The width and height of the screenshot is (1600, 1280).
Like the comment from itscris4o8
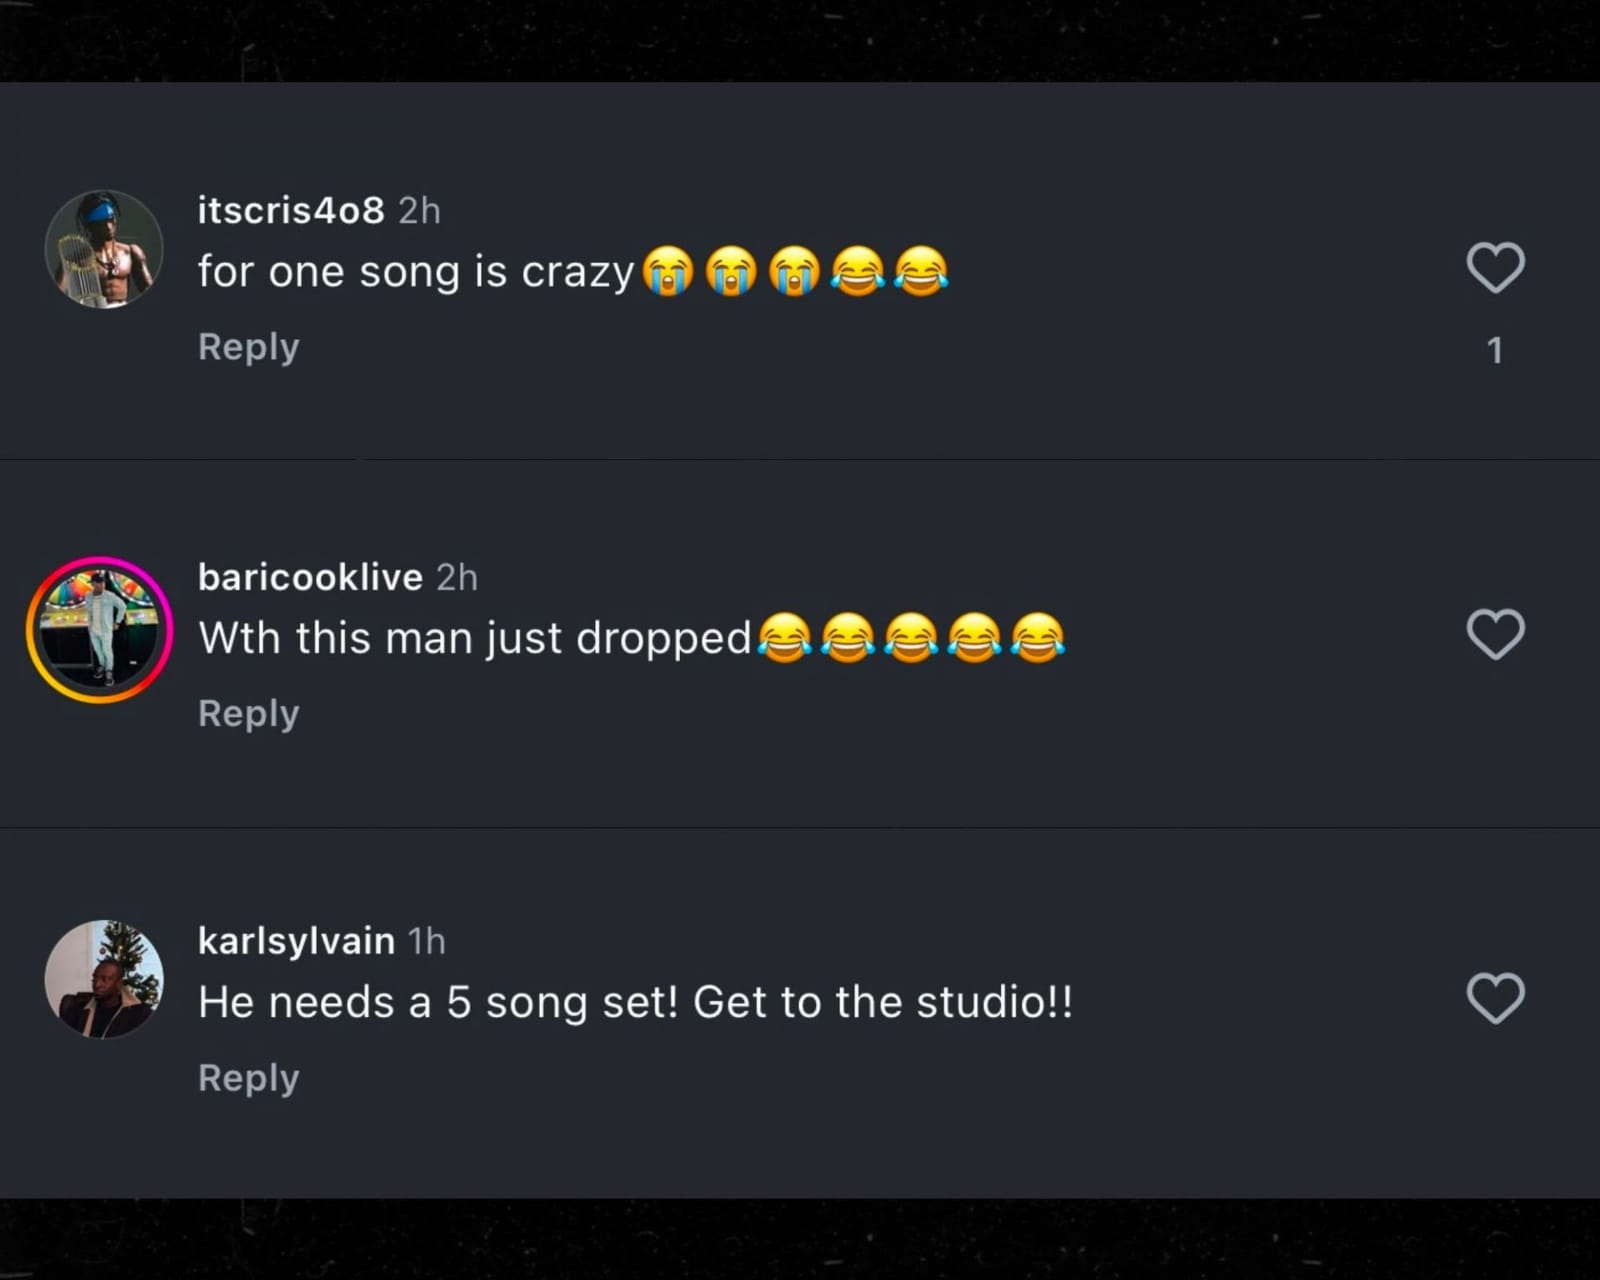[x=1495, y=268]
